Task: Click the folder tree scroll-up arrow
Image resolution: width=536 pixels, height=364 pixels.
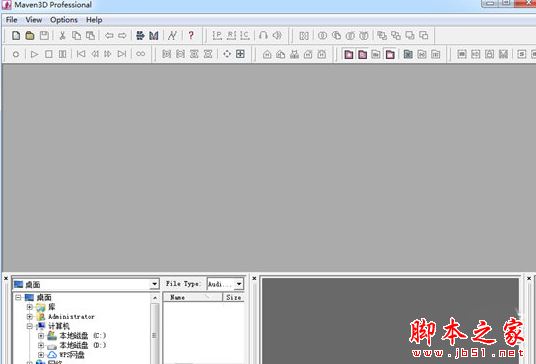Action: (155, 298)
